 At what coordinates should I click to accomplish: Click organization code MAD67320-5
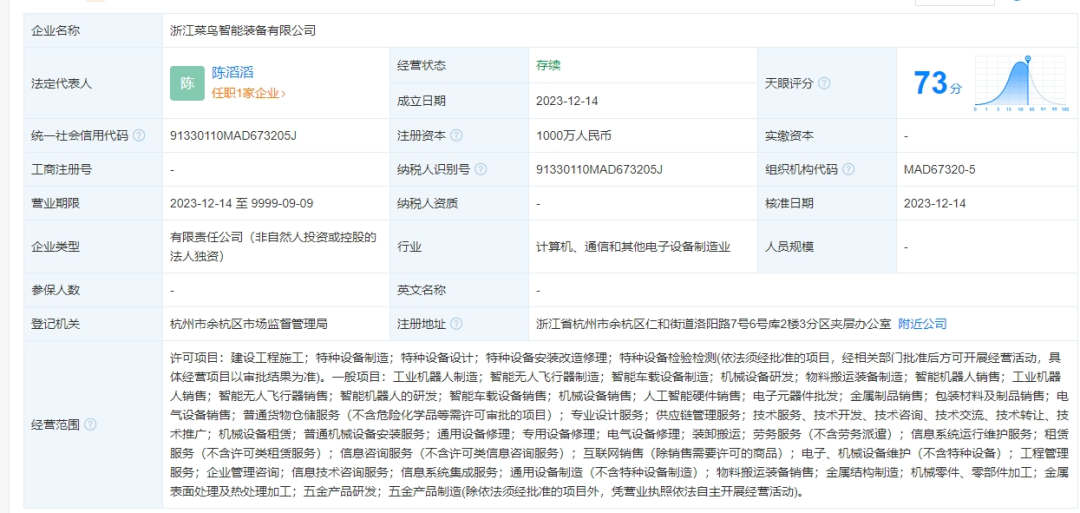tap(939, 169)
